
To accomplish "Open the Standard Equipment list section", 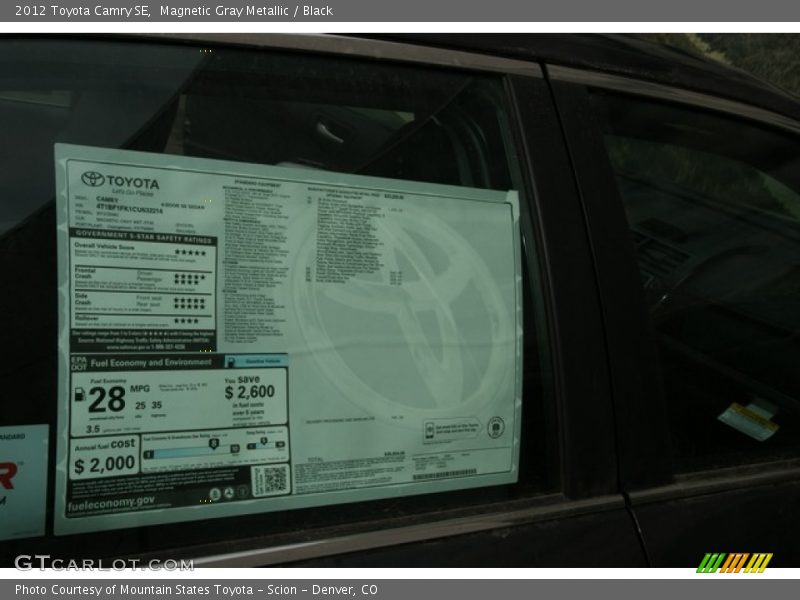I will [x=255, y=185].
